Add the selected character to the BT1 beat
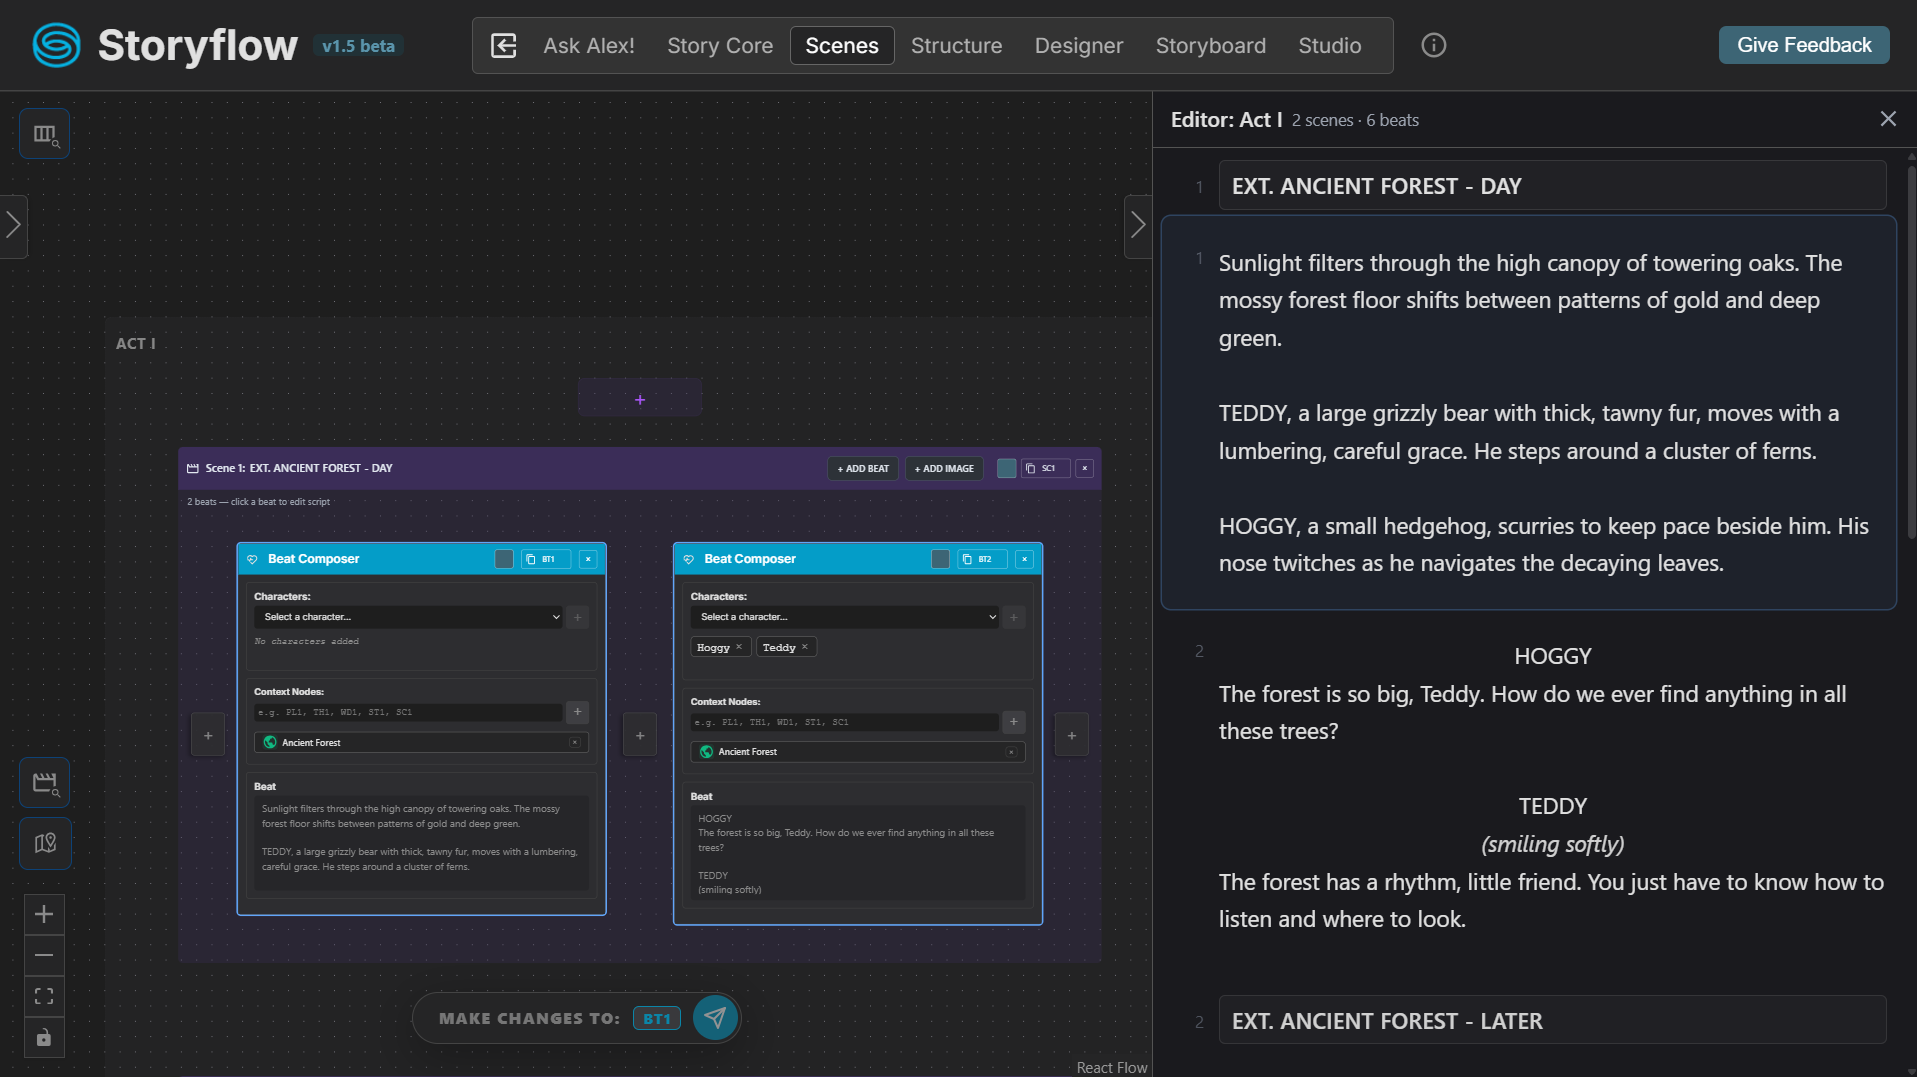Image resolution: width=1917 pixels, height=1077 pixels. 577,617
